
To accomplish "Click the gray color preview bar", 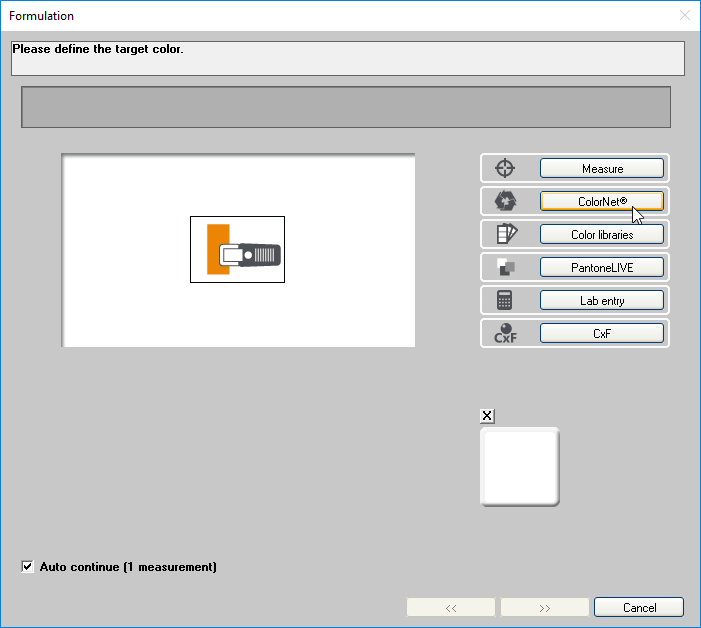I will point(346,107).
